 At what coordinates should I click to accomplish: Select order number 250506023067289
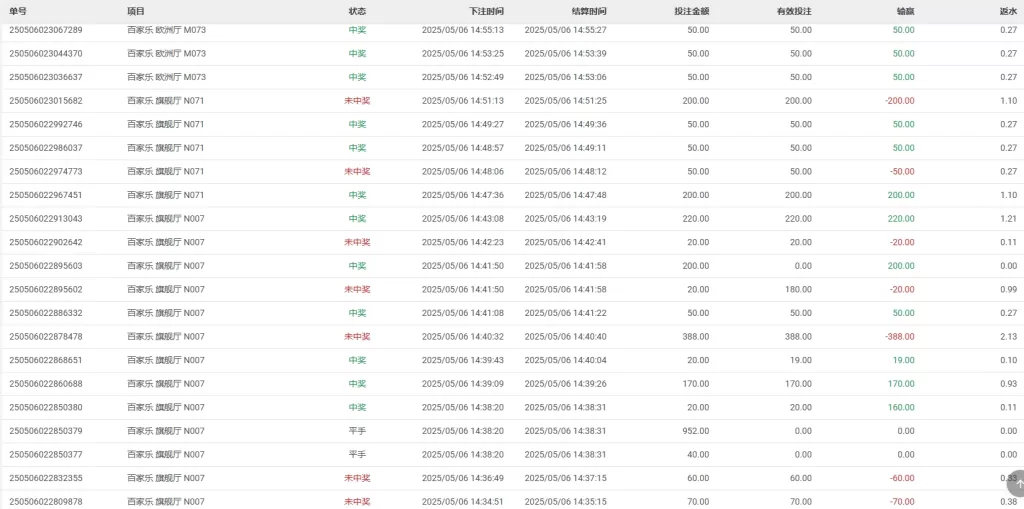pos(46,30)
